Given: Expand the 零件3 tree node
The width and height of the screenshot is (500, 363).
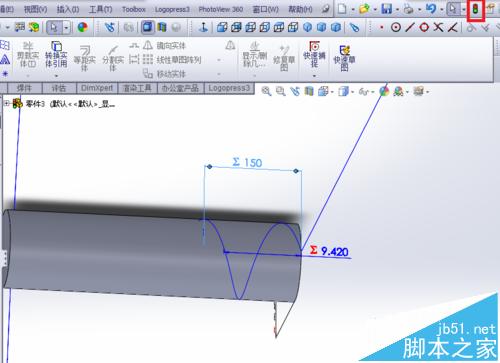Looking at the screenshot, I should pos(6,104).
